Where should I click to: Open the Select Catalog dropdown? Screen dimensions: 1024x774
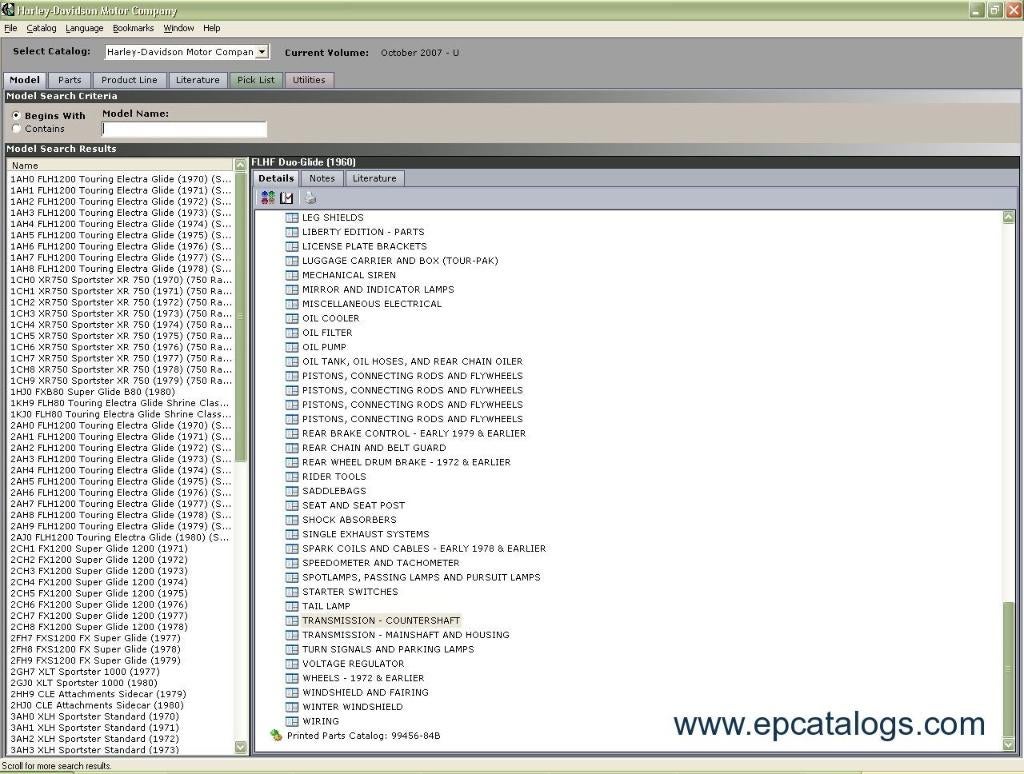[x=262, y=52]
